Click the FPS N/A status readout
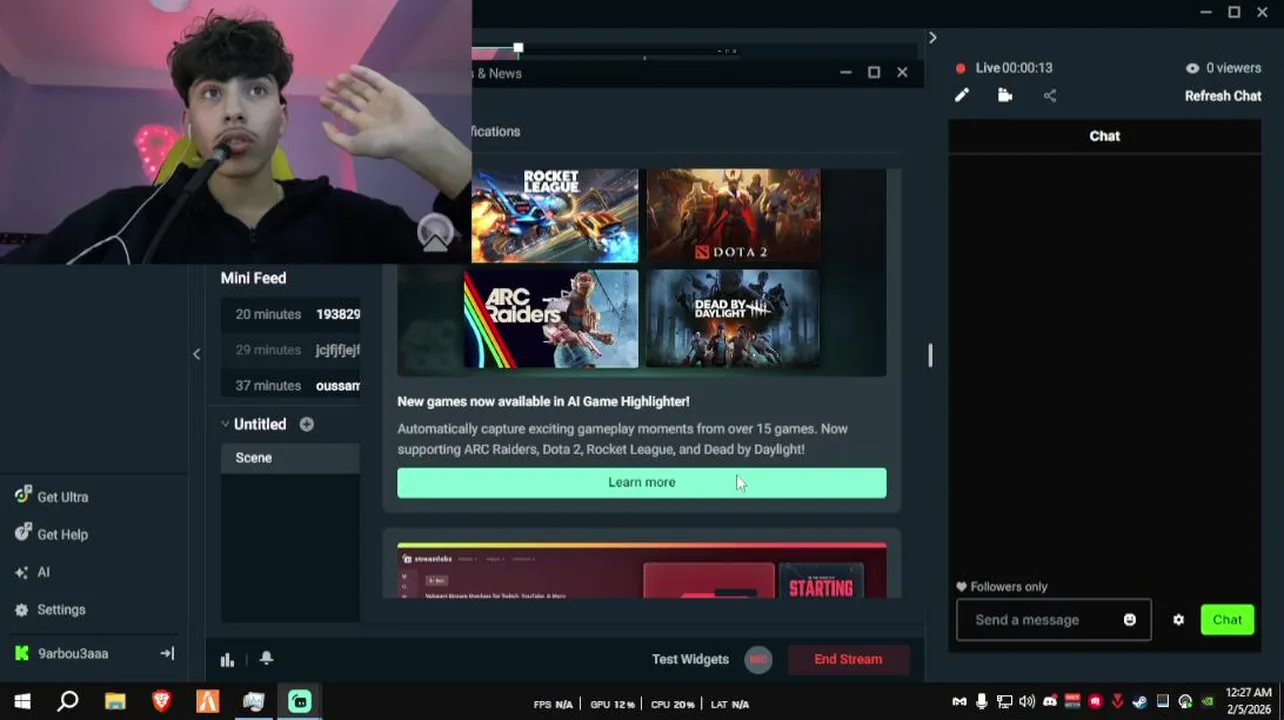Viewport: 1284px width, 720px height. click(553, 704)
